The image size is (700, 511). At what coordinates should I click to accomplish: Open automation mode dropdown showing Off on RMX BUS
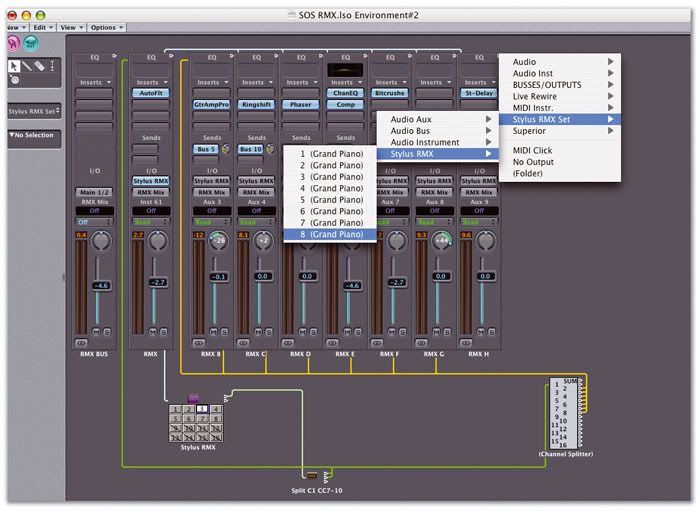95,222
